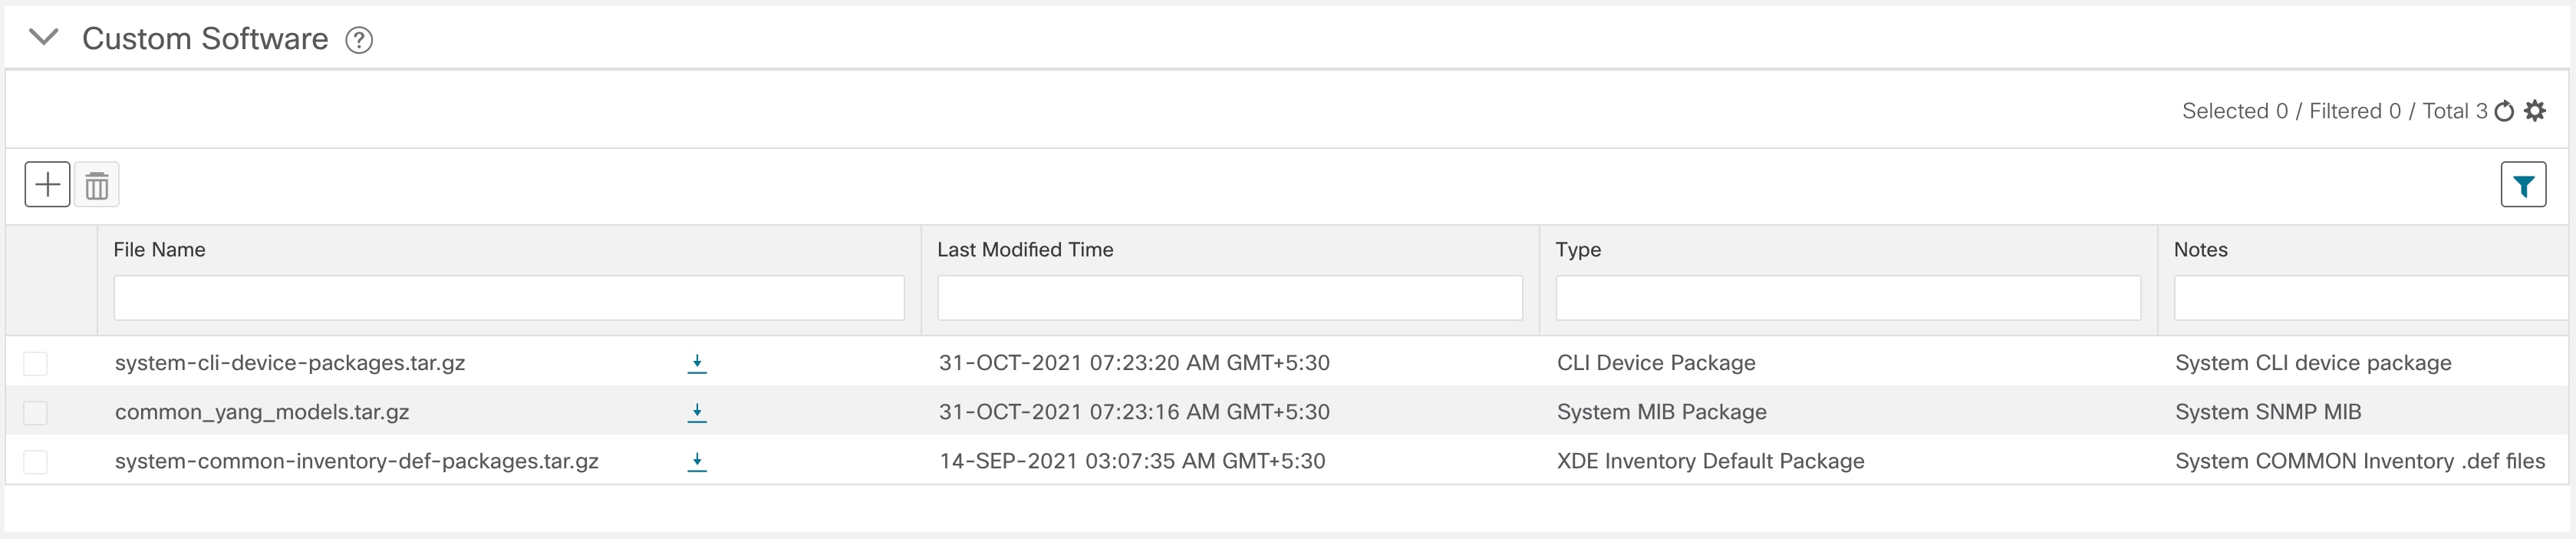Click the Notes filter input
The height and width of the screenshot is (539, 2576).
[x=2370, y=298]
